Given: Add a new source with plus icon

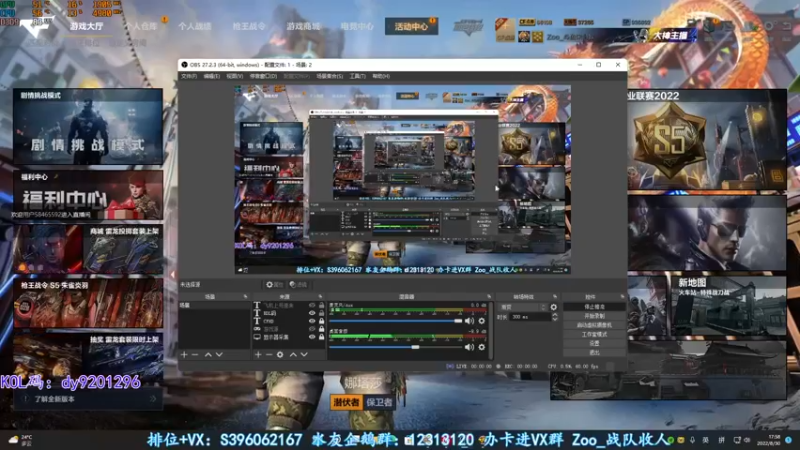Looking at the screenshot, I should [x=258, y=354].
